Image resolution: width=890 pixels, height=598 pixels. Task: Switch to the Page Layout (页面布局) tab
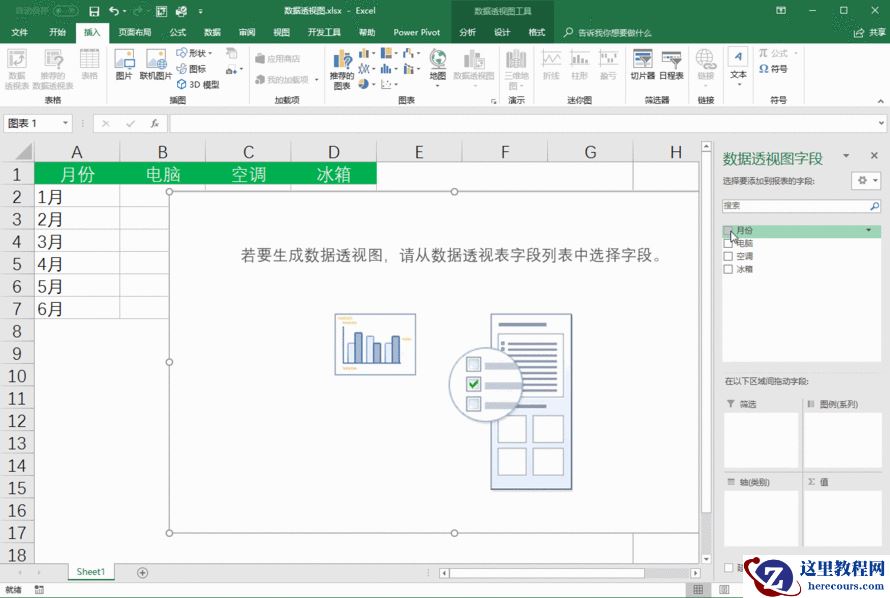click(x=135, y=32)
